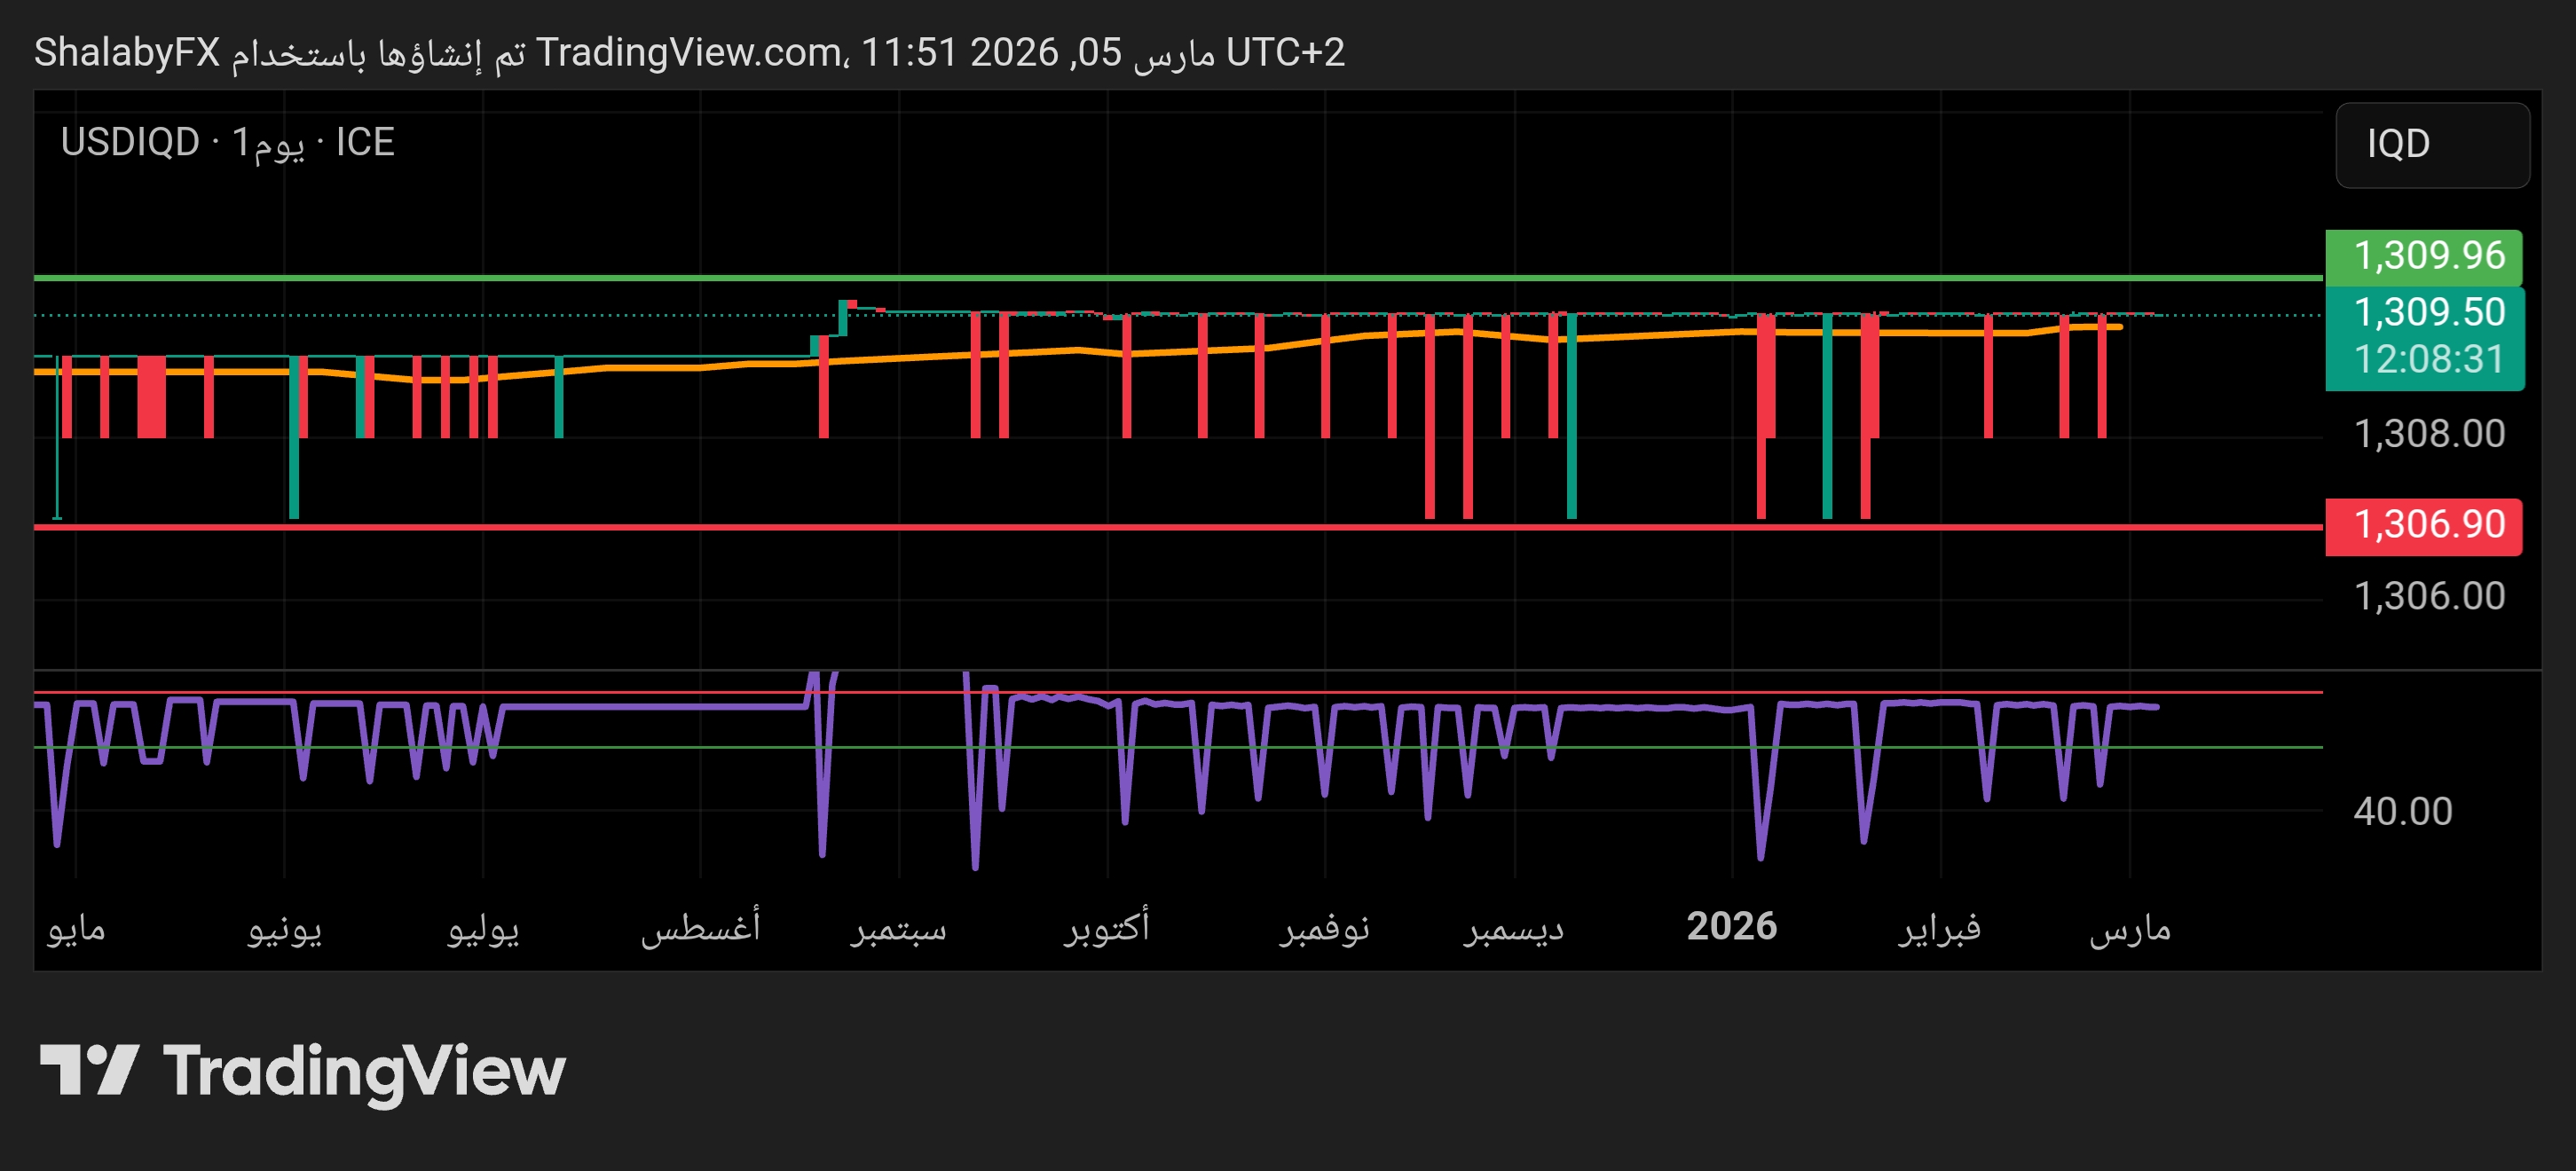
Task: Click the TradingView logo icon
Action: [x=88, y=1070]
